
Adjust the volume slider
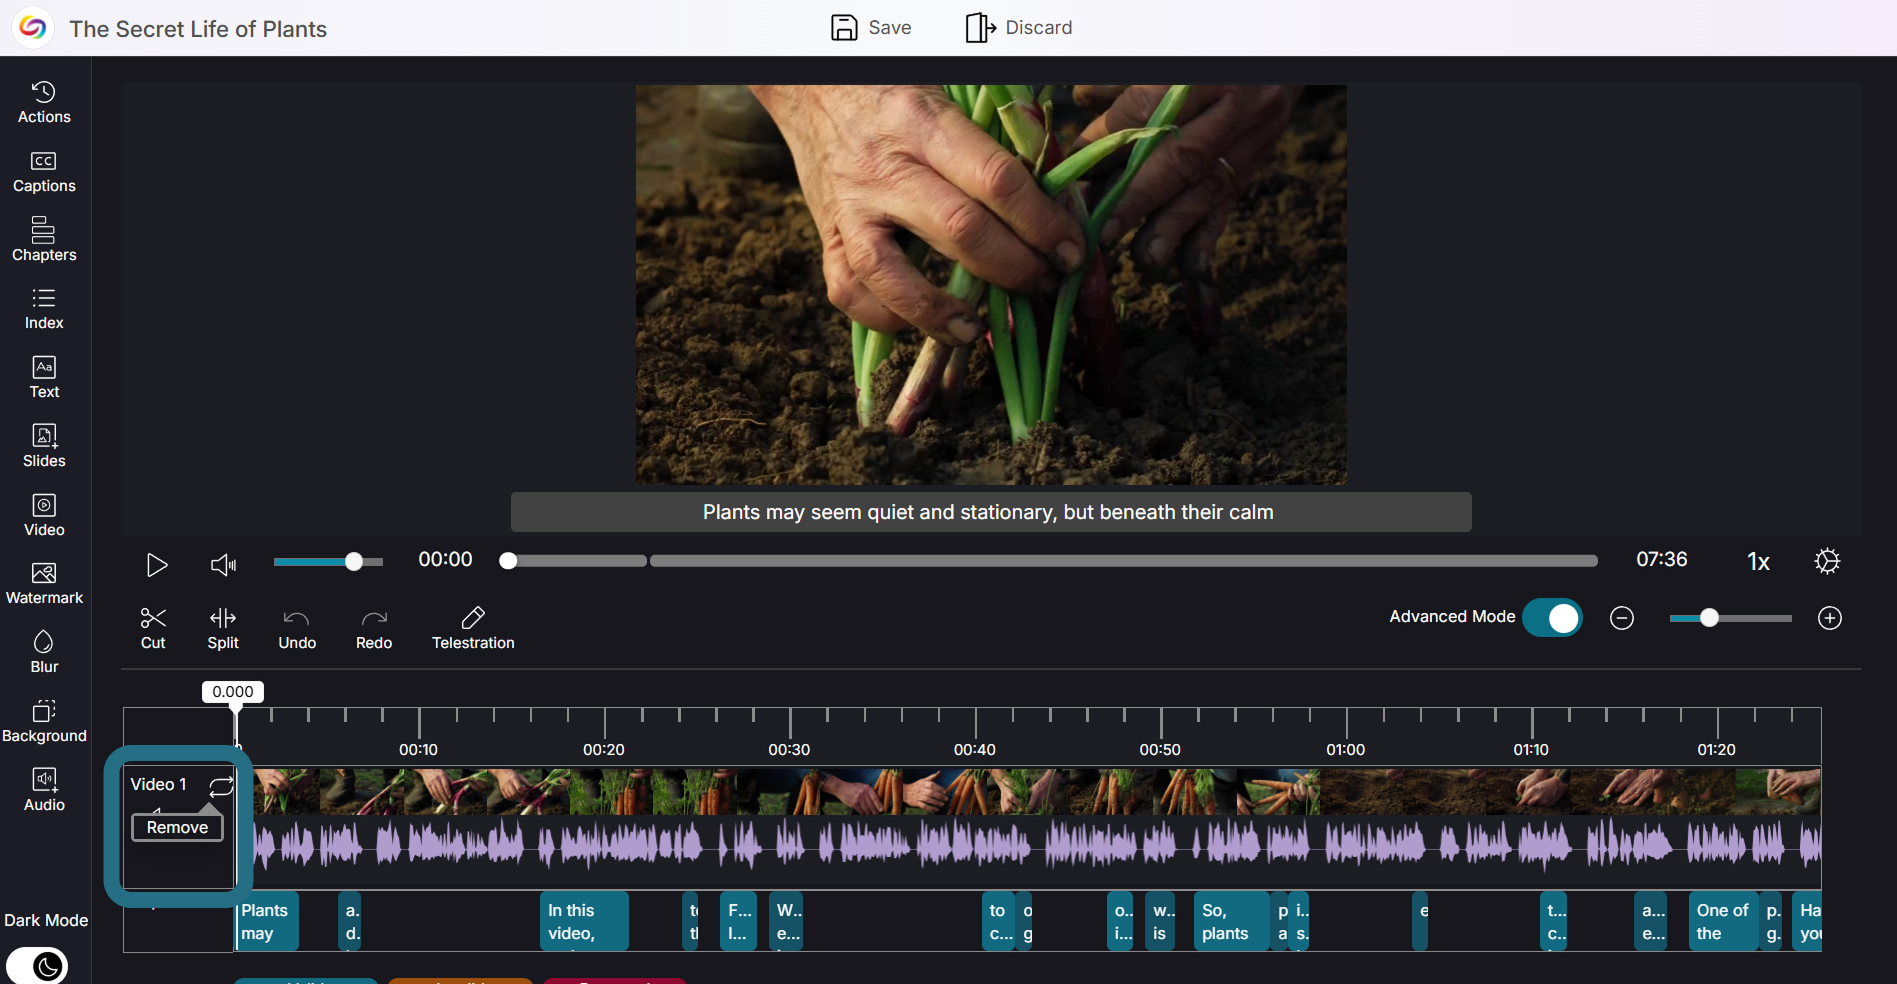pos(328,562)
